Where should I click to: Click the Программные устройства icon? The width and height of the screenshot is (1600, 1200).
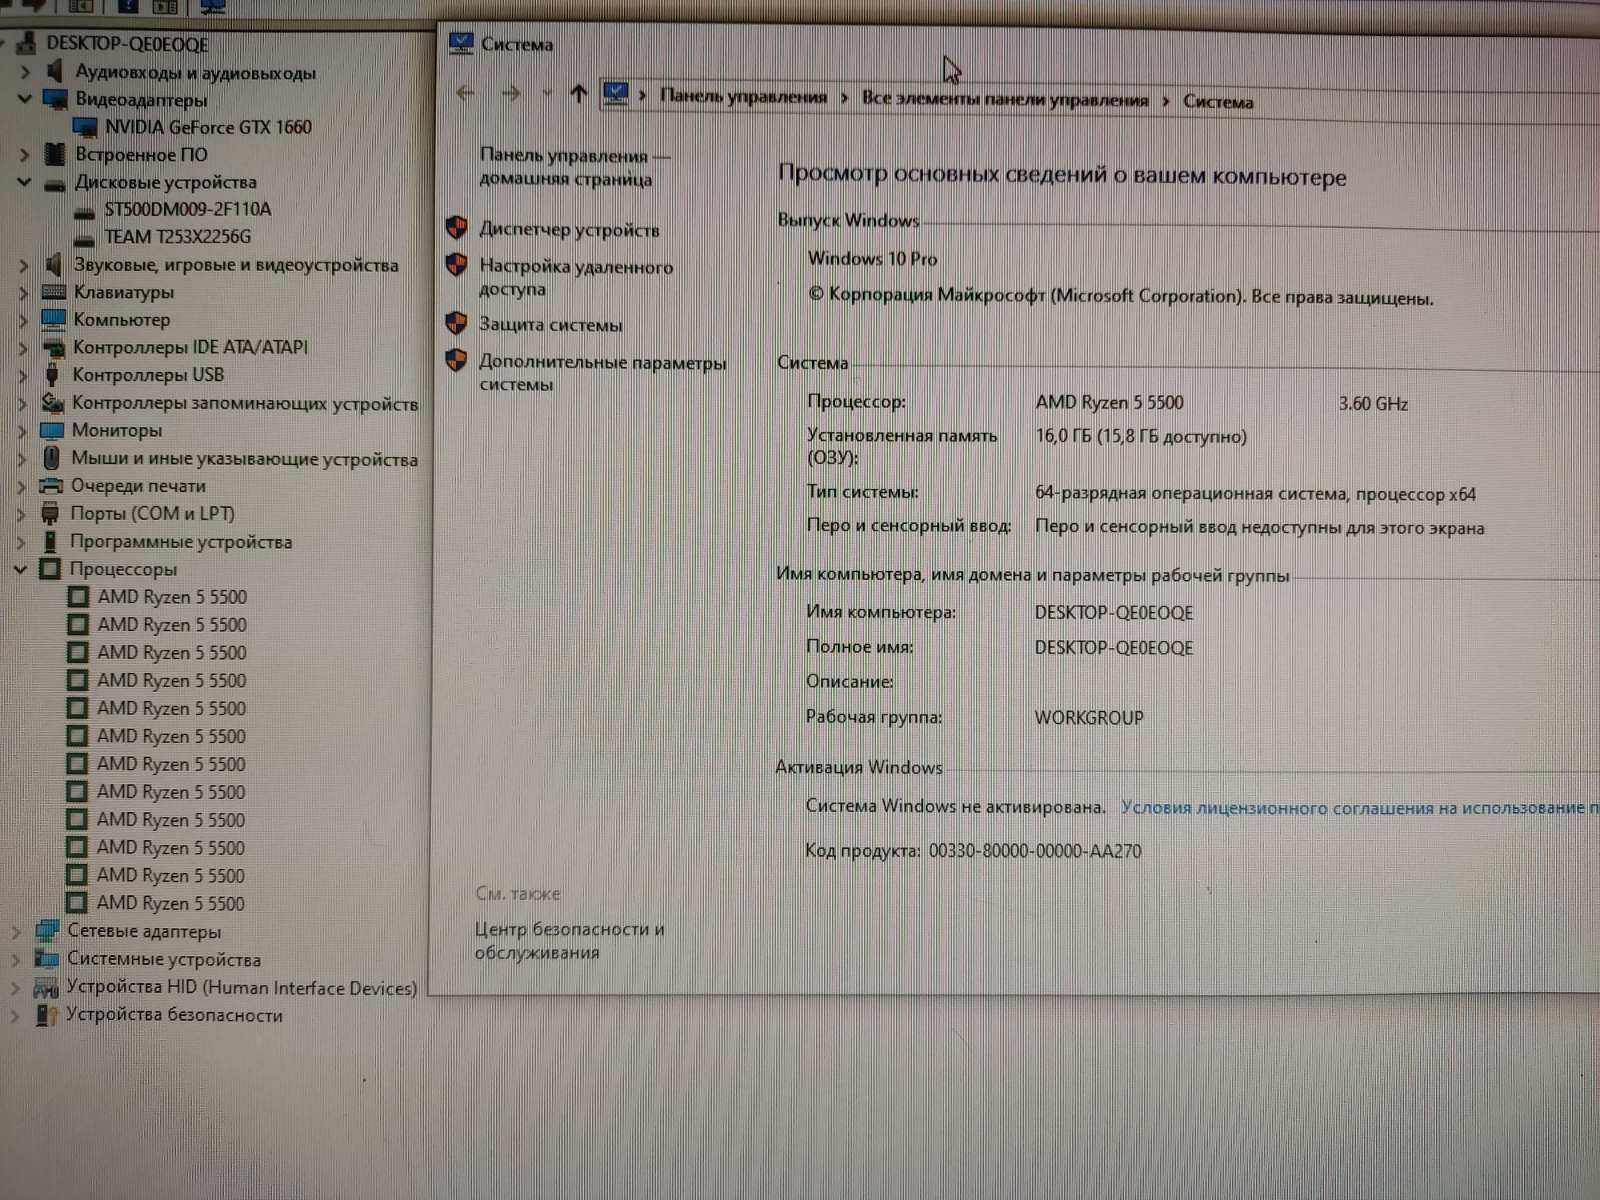point(49,542)
